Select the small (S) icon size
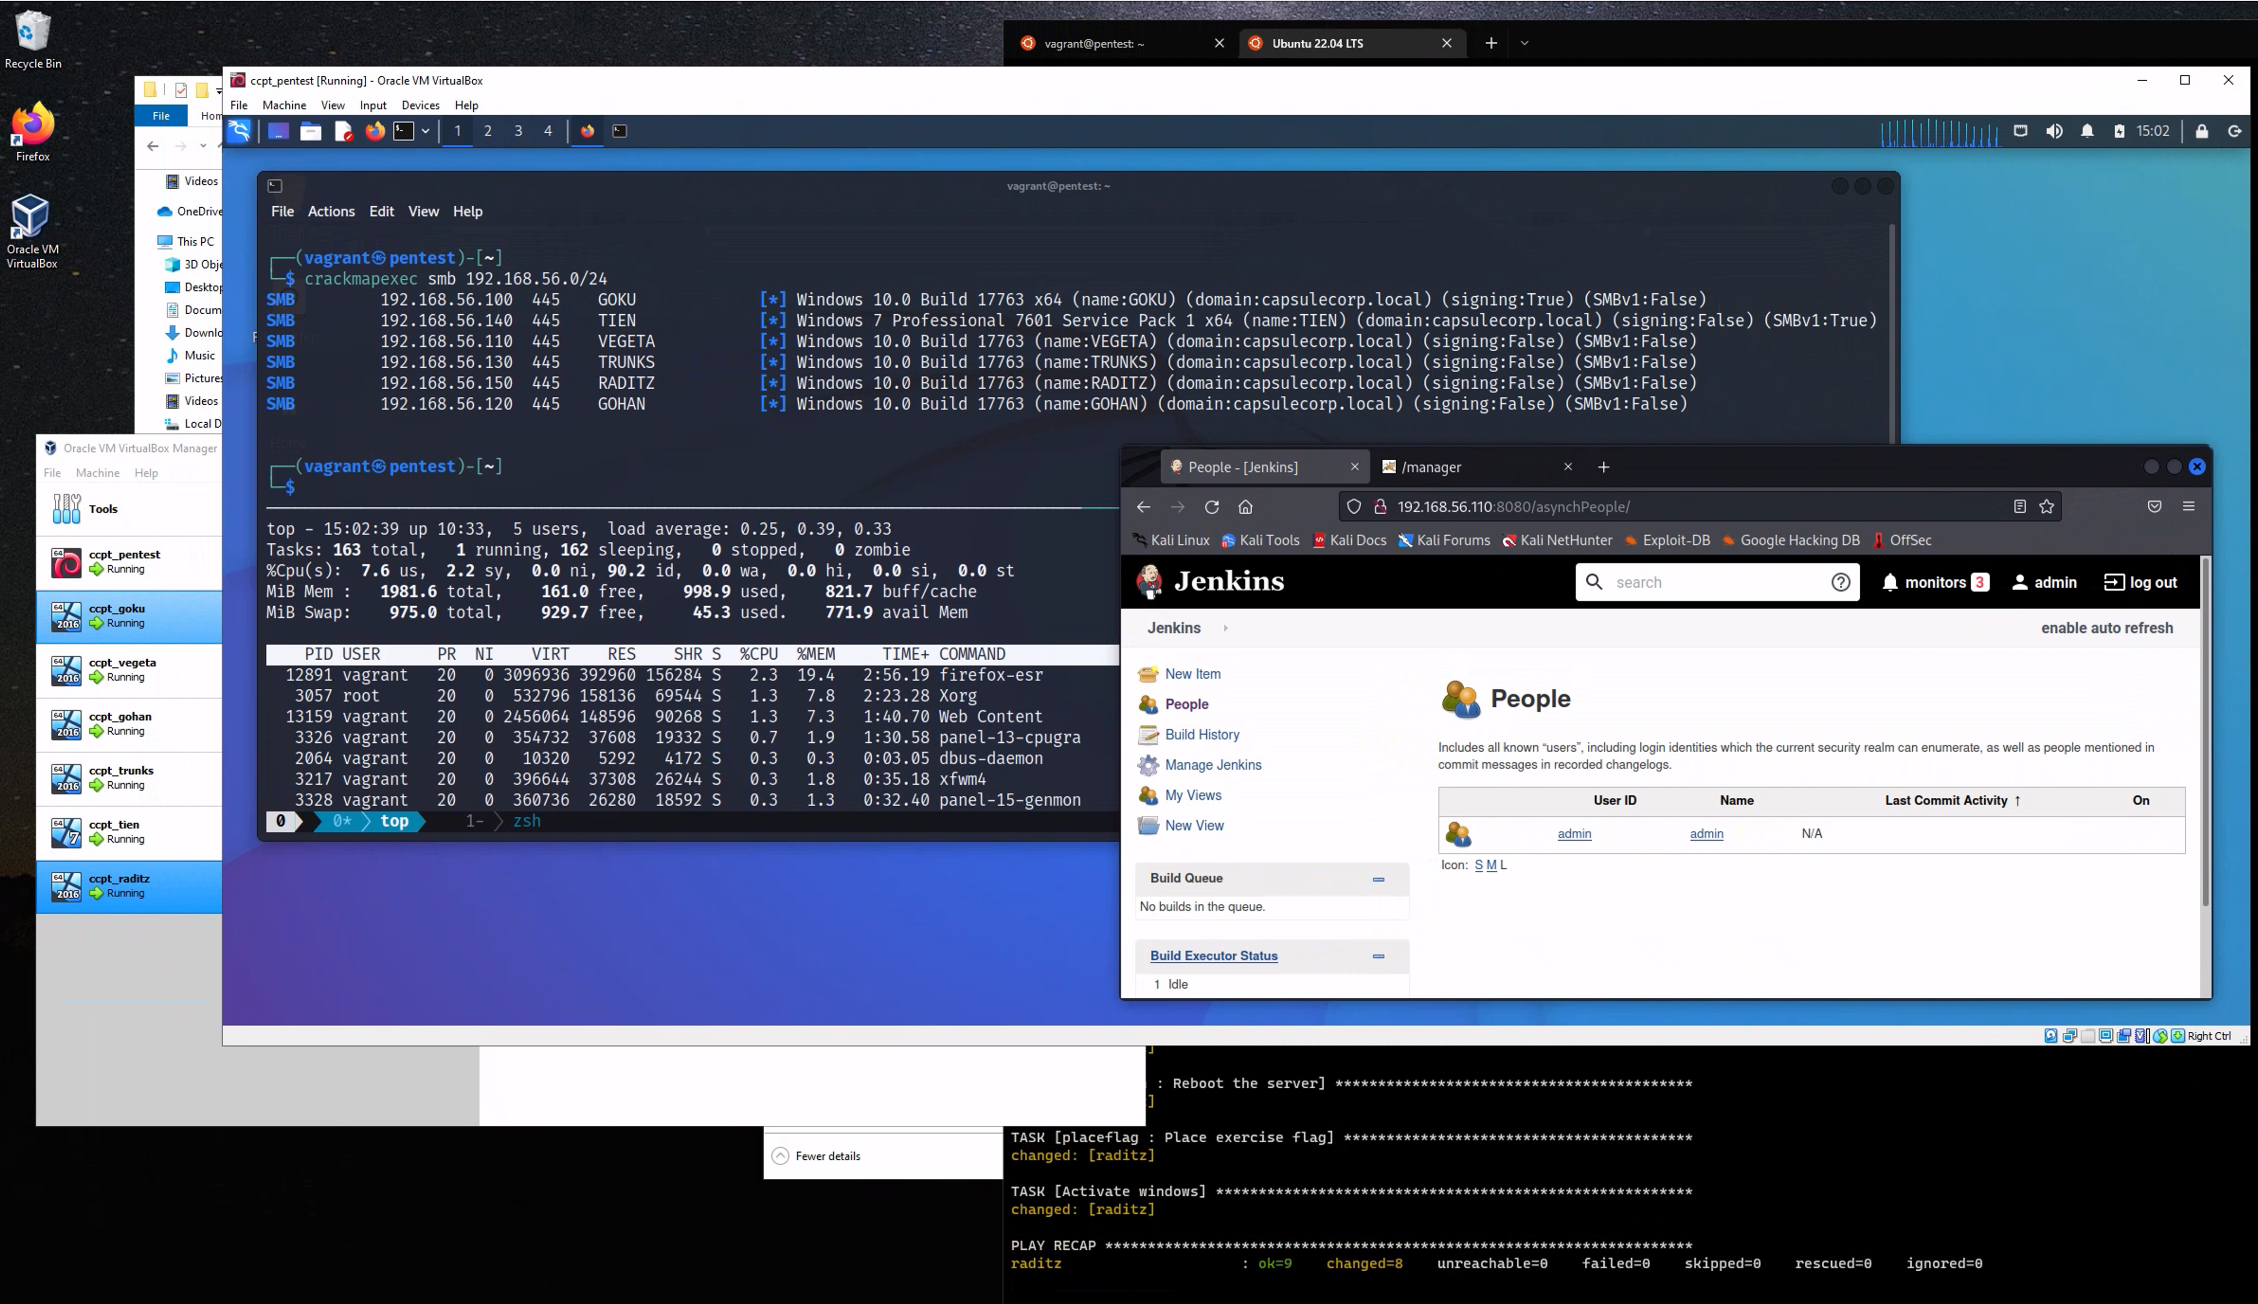This screenshot has width=2258, height=1304. pos(1478,865)
